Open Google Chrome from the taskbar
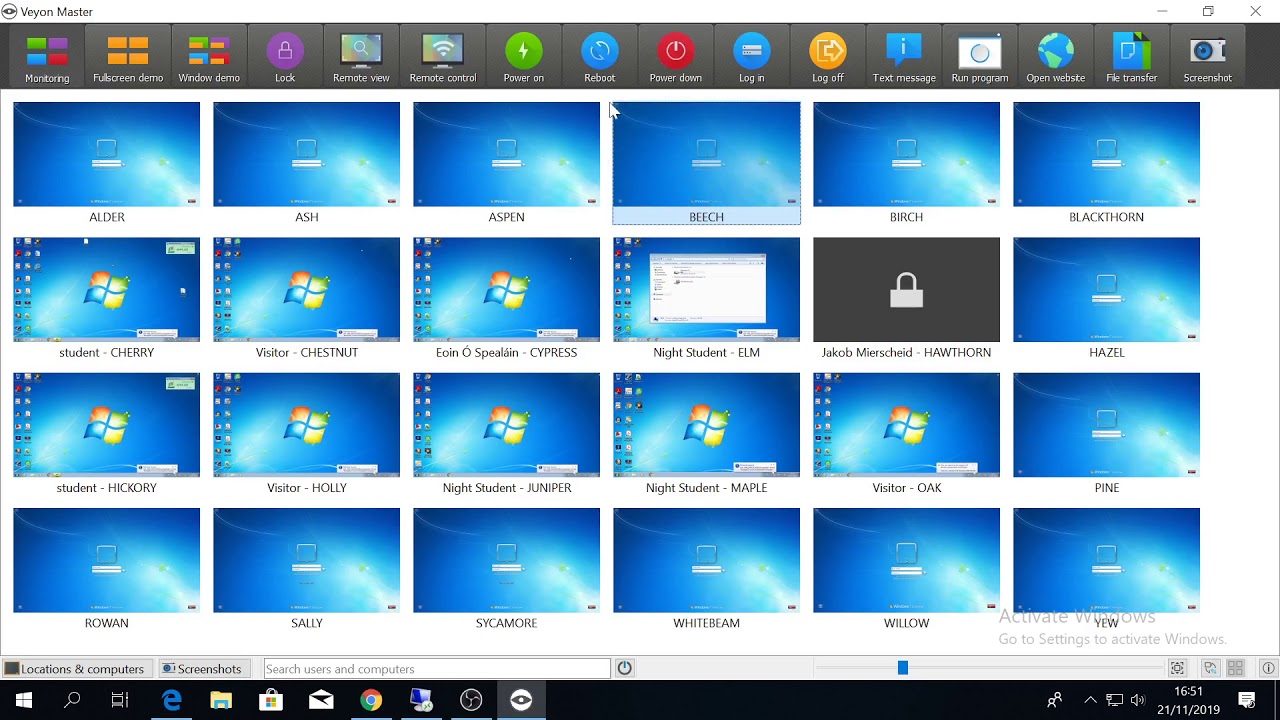Viewport: 1280px width, 720px height. point(371,700)
